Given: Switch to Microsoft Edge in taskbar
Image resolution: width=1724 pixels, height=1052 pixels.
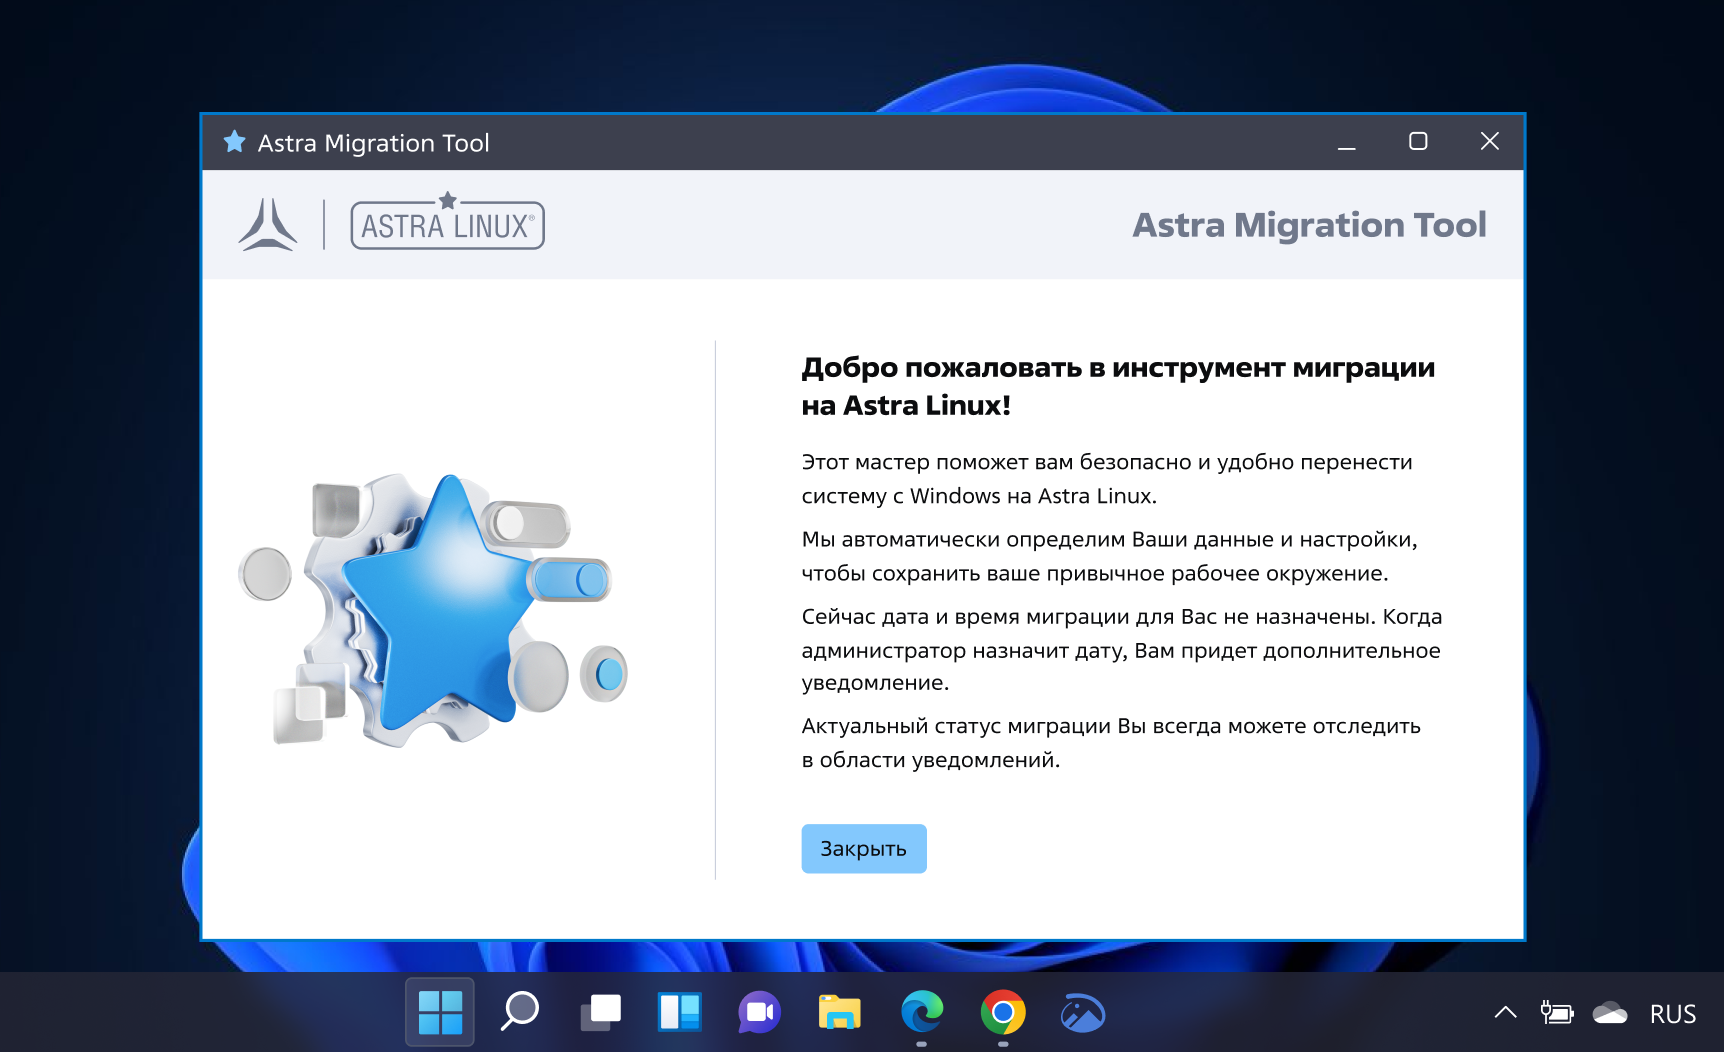Looking at the screenshot, I should 921,1012.
